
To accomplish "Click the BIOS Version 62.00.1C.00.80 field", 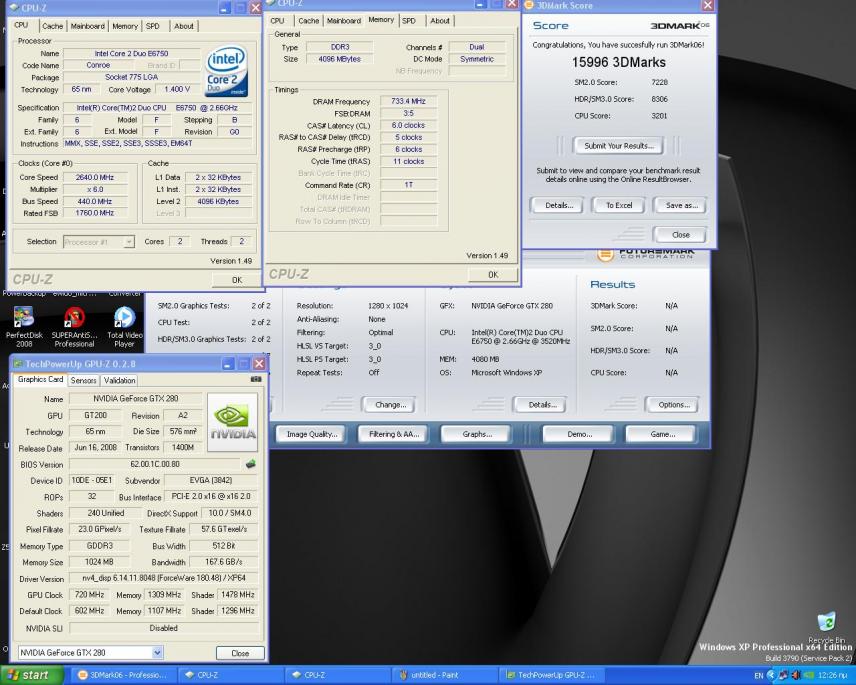I will point(155,464).
